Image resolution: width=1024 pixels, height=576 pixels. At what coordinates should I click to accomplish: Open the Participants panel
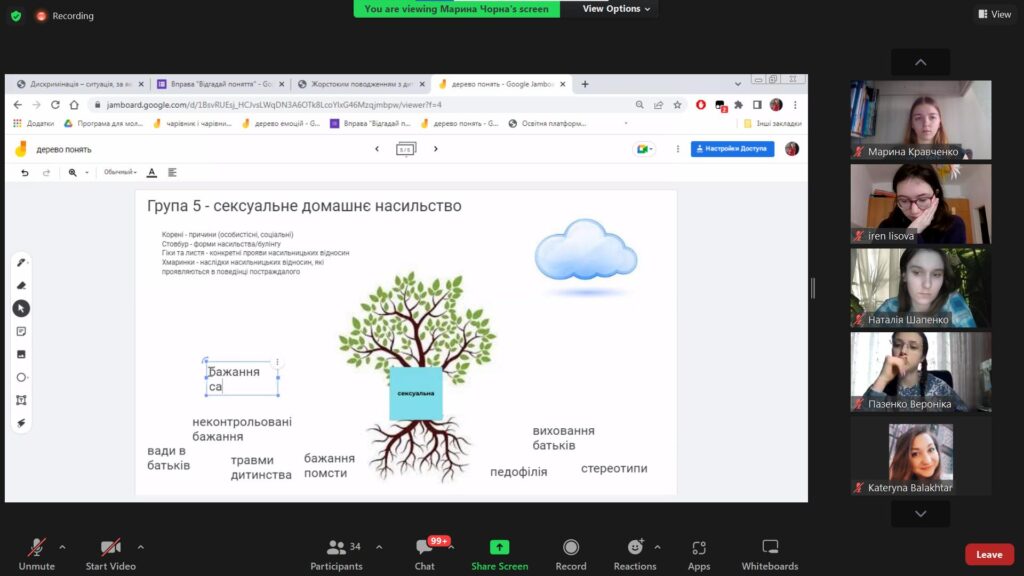click(x=337, y=554)
